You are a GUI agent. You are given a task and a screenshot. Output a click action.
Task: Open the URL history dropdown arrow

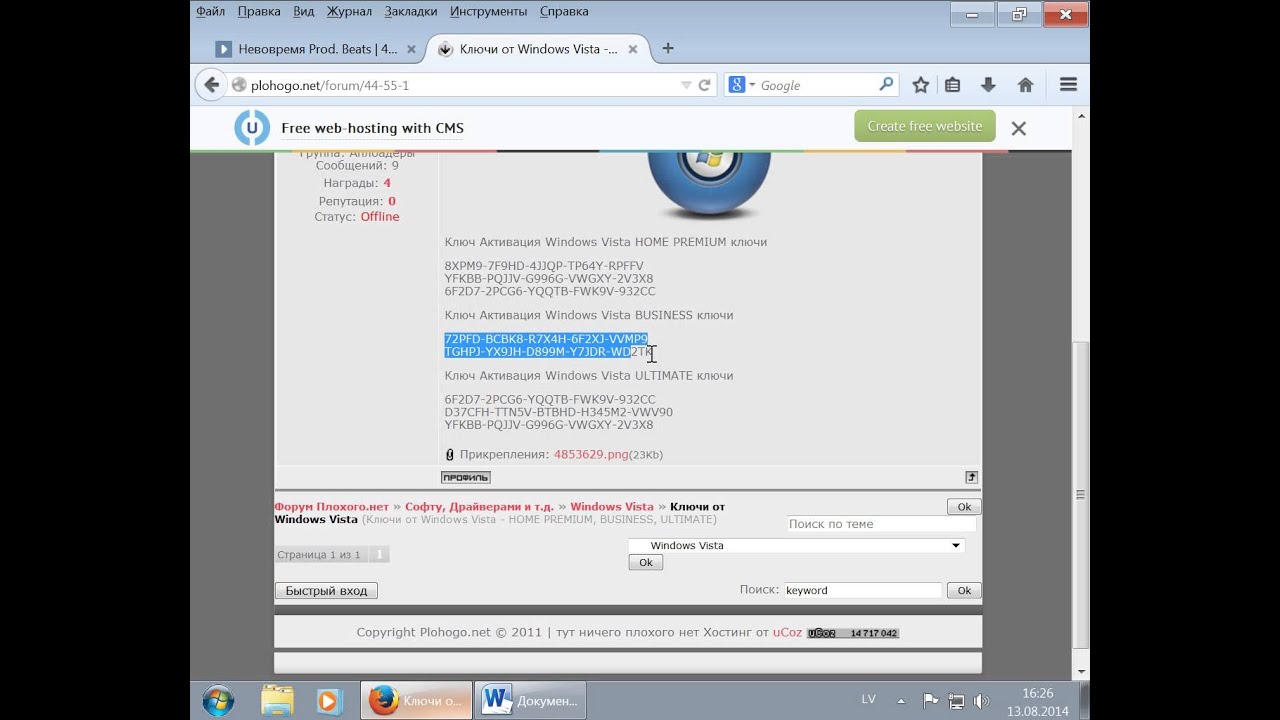tap(686, 85)
